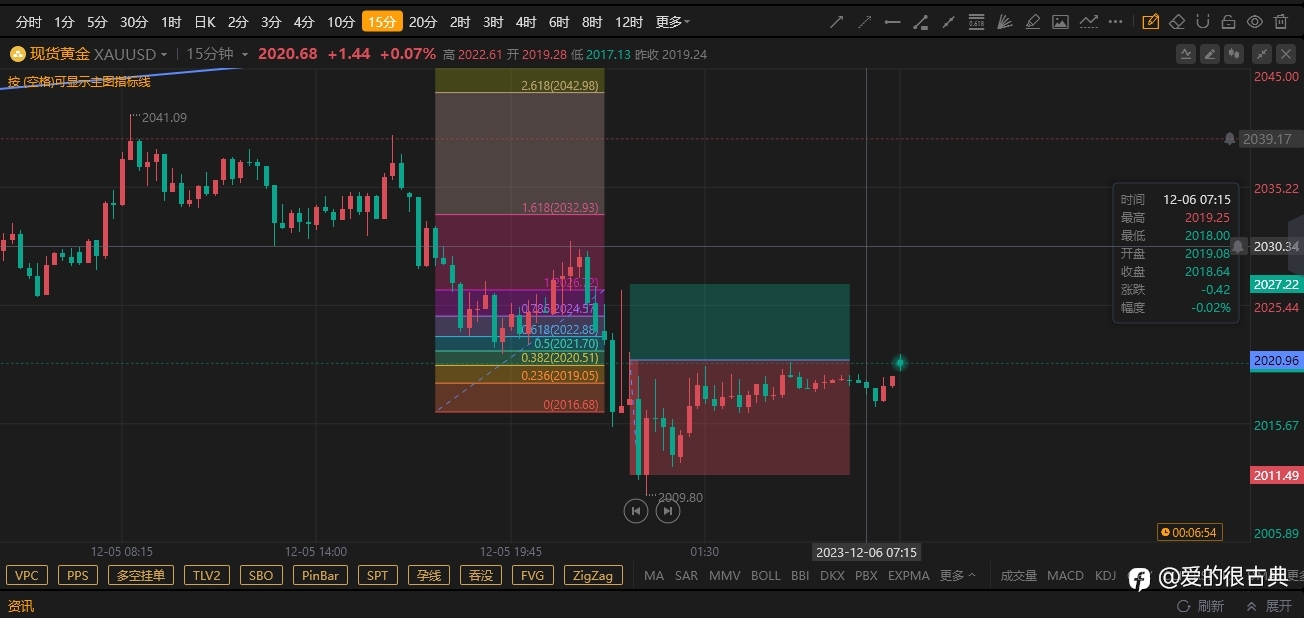Toggle the 孕线 pattern indicator

pyautogui.click(x=429, y=575)
